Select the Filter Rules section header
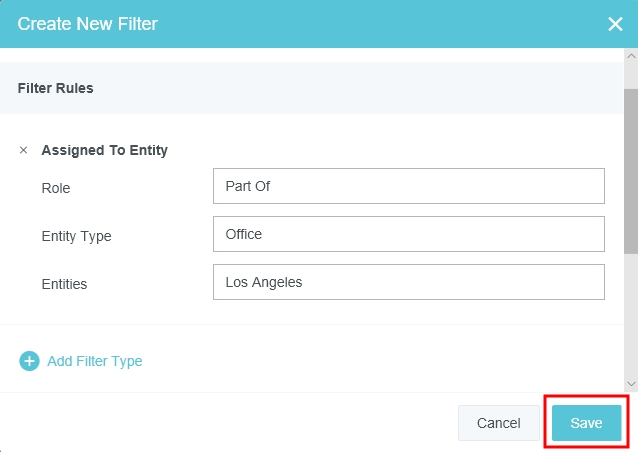Image resolution: width=638 pixels, height=452 pixels. pyautogui.click(x=56, y=88)
